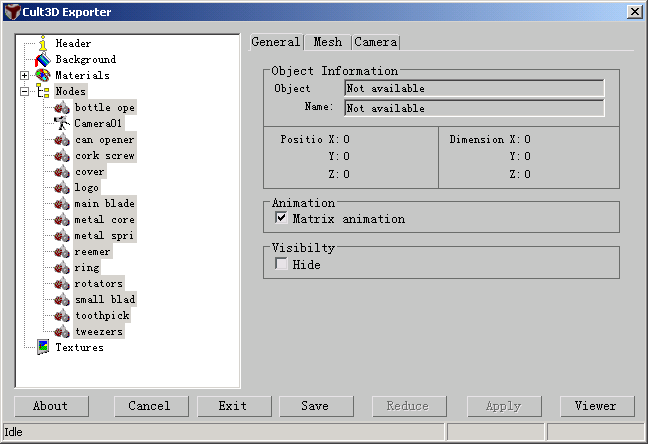This screenshot has width=648, height=444.
Task: Click the Idle status bar text
Action: coord(13,432)
